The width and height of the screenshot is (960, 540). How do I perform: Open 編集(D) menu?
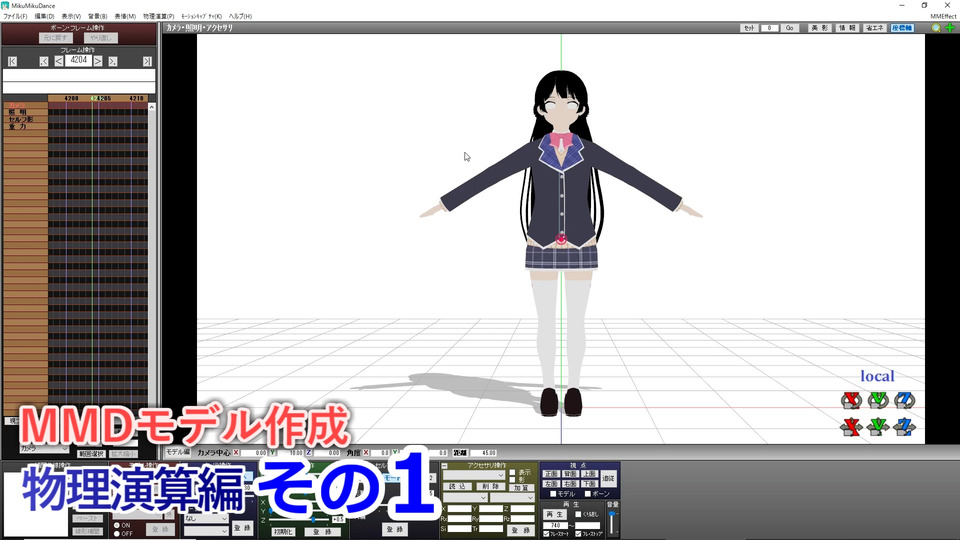coord(44,17)
